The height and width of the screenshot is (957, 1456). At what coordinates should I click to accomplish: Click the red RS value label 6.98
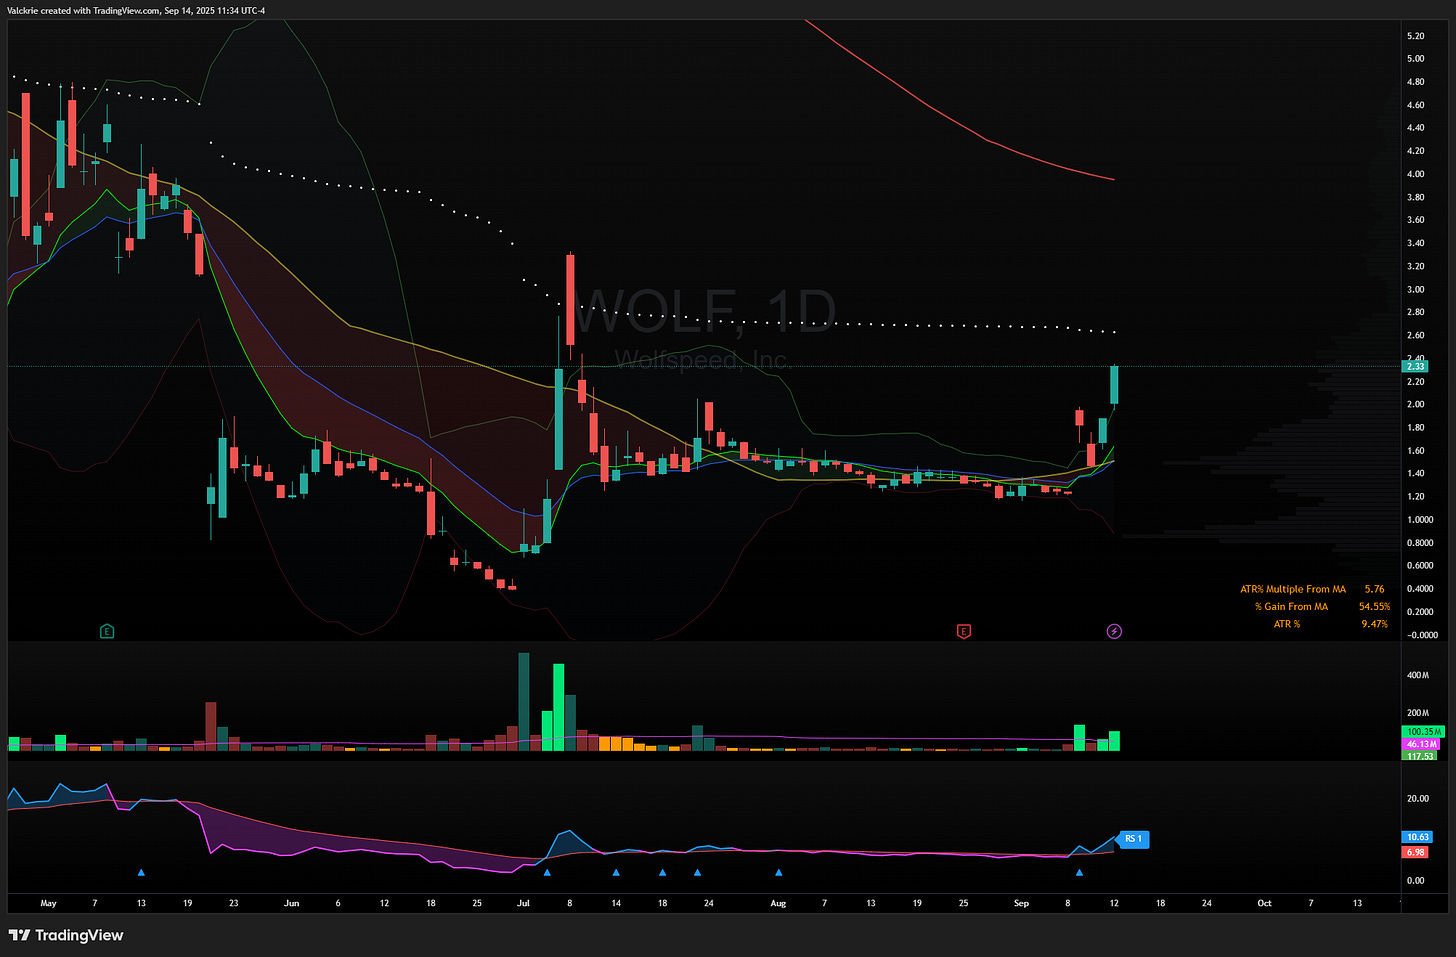pyautogui.click(x=1416, y=852)
